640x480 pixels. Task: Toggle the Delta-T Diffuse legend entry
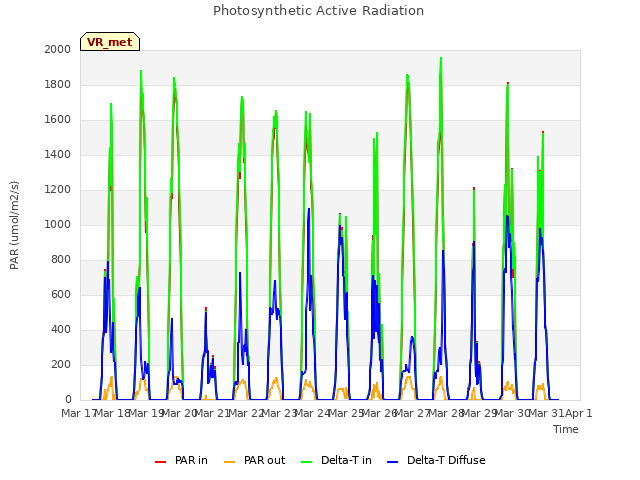(436, 460)
